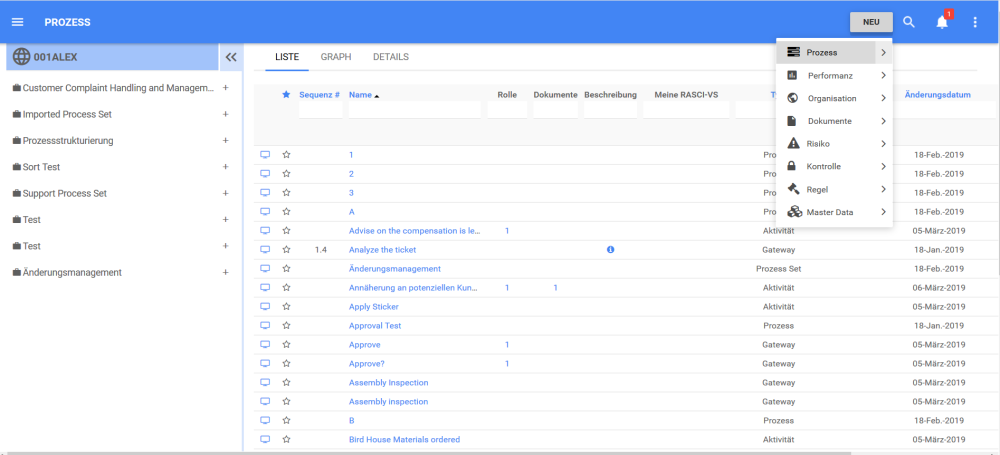The image size is (1000, 455).
Task: Open the Risiko submenu arrow
Action: point(883,144)
